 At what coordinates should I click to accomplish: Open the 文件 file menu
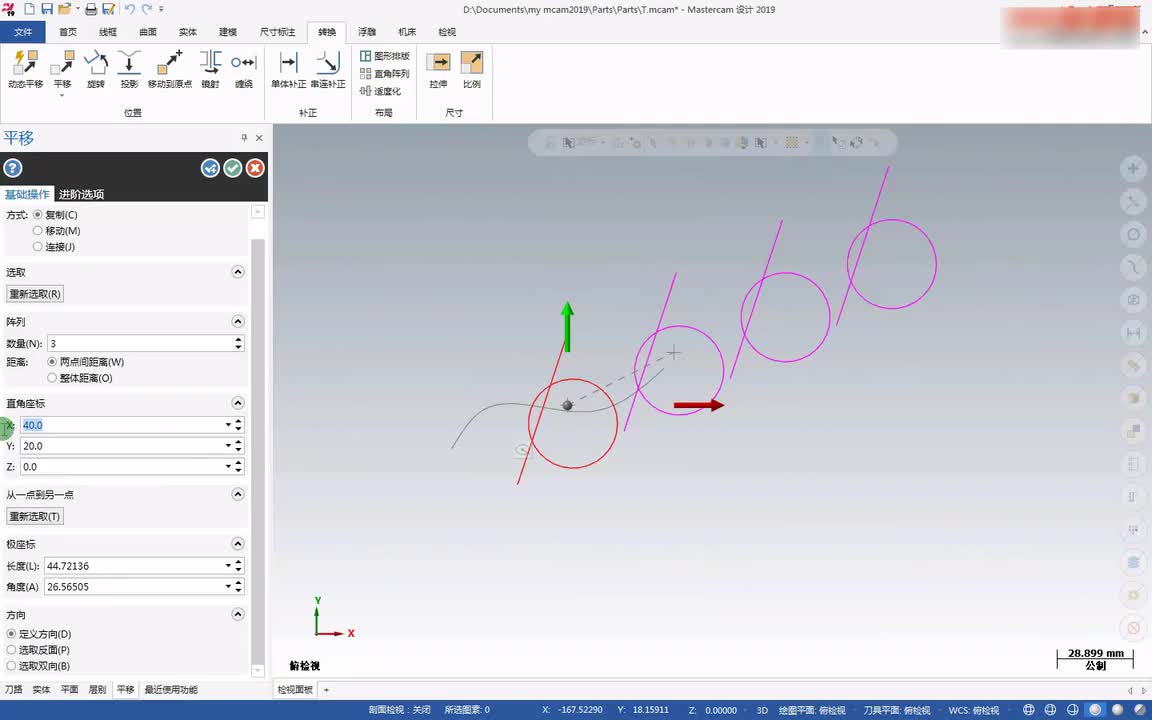click(x=23, y=32)
